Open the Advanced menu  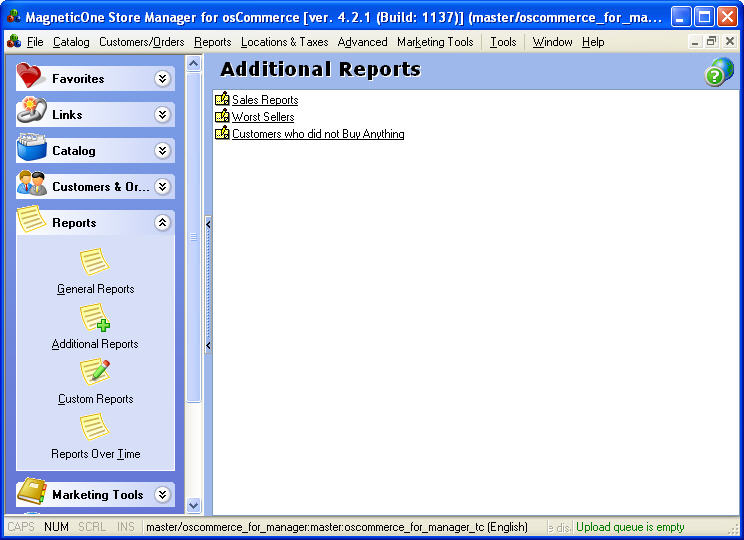coord(363,42)
